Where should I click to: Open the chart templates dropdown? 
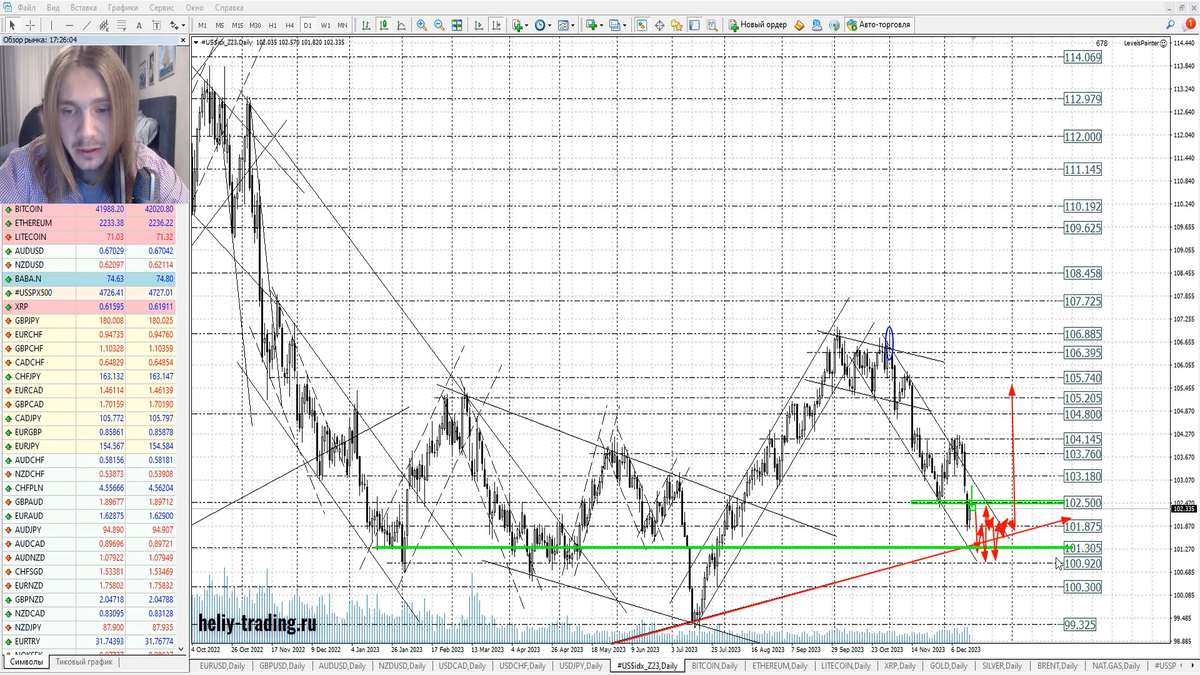(x=566, y=24)
